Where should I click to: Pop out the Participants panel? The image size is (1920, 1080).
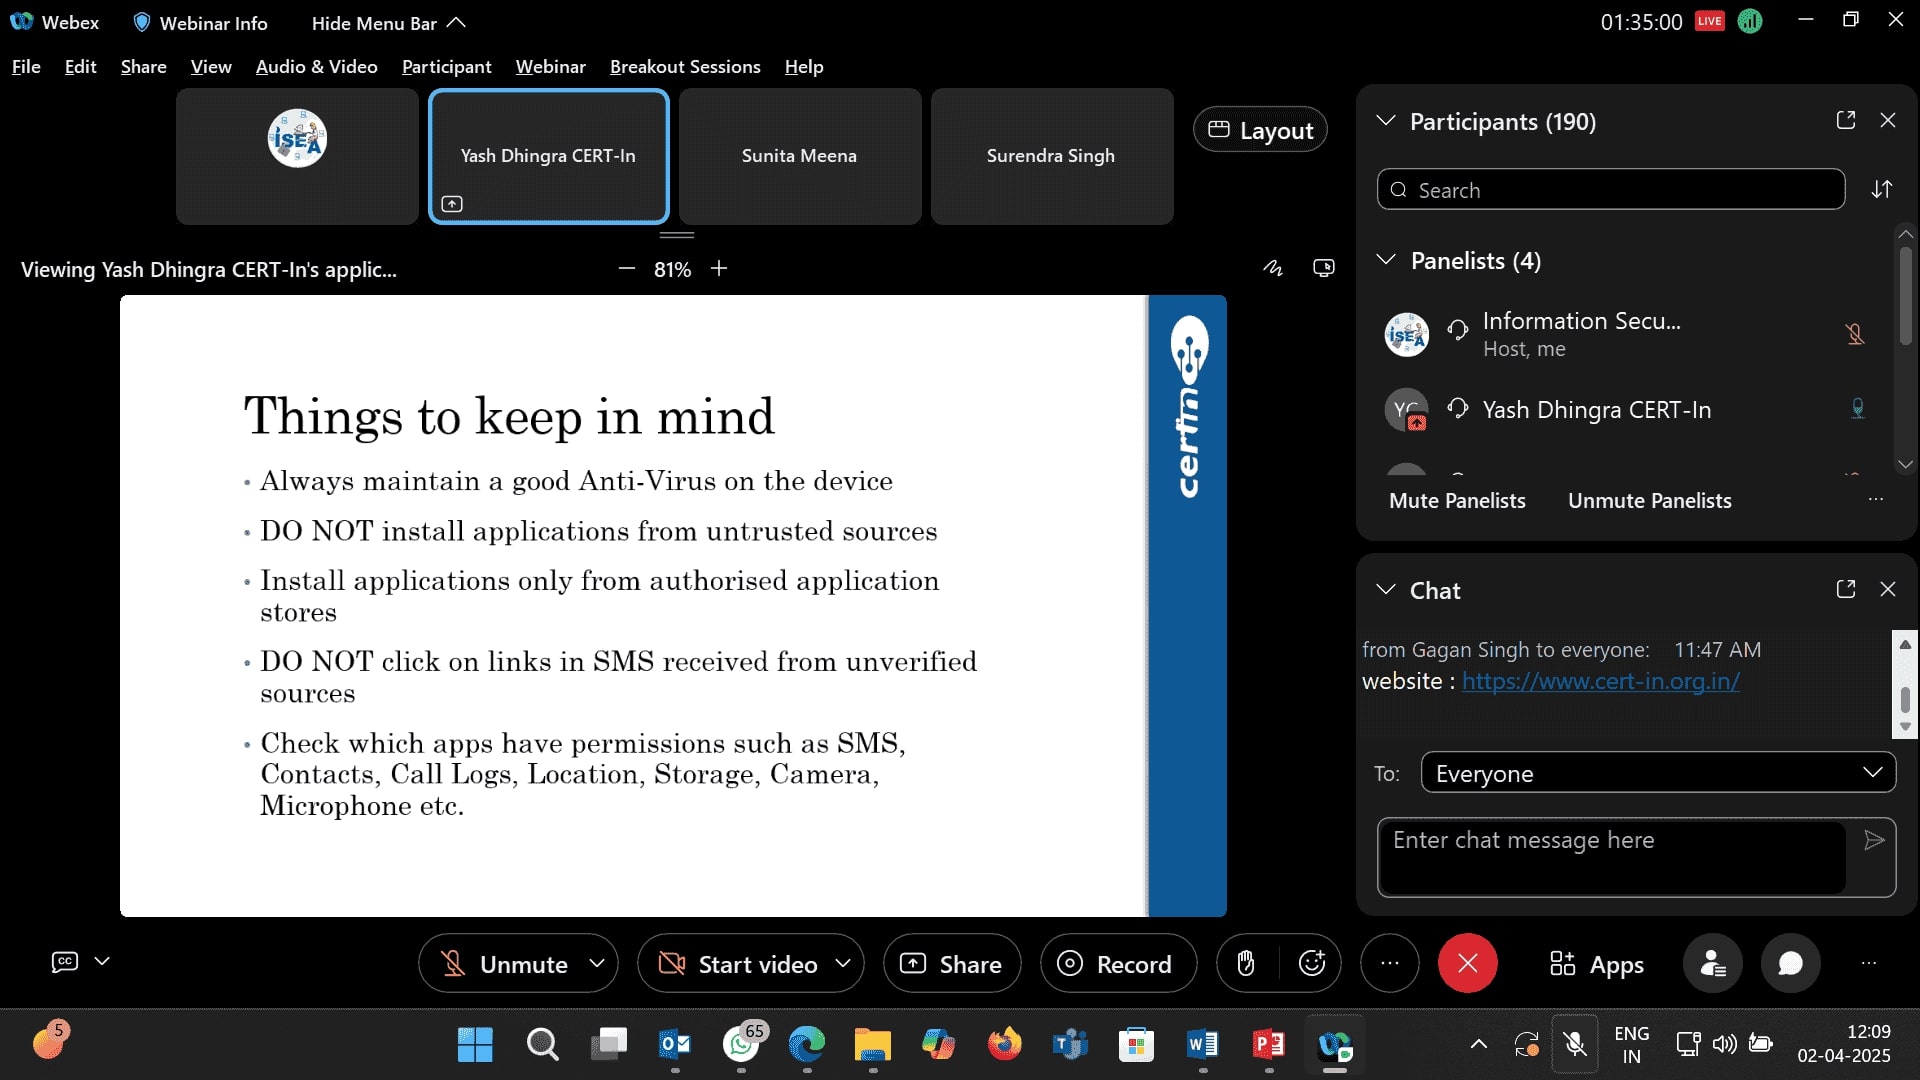point(1846,120)
